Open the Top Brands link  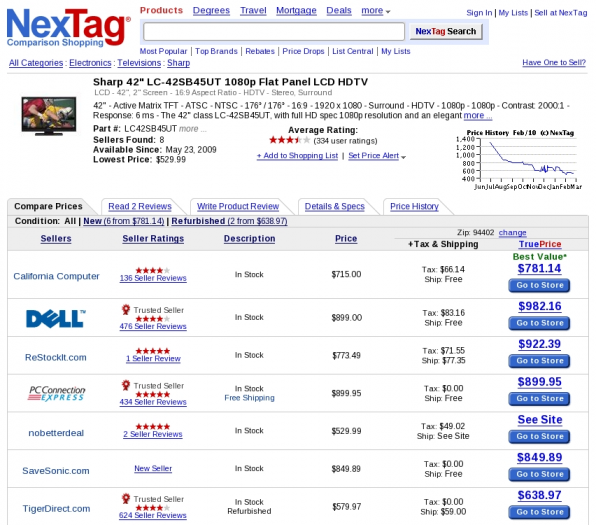coord(216,51)
